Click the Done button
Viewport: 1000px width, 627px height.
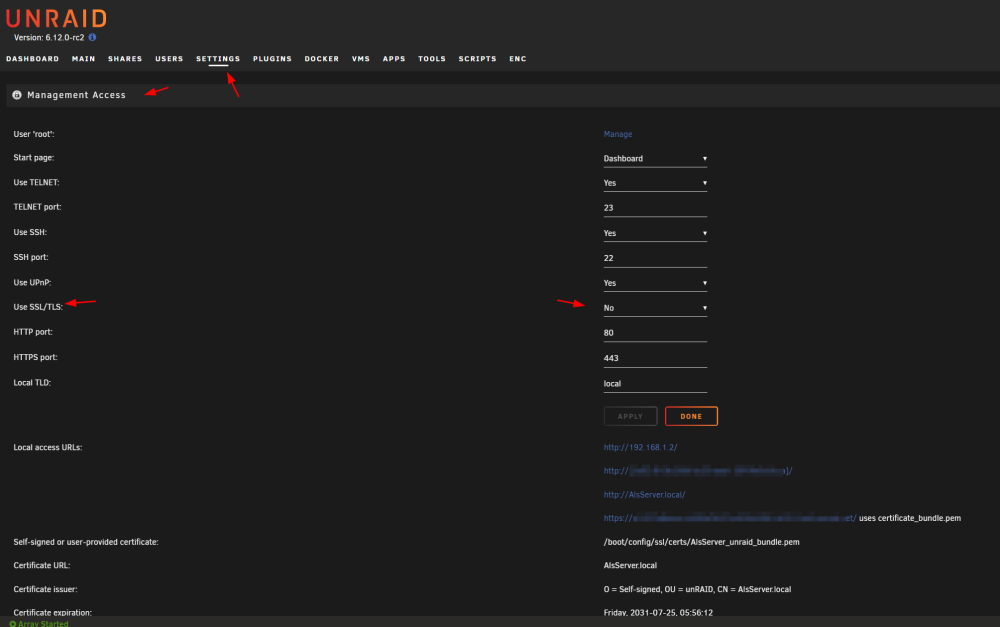tap(691, 417)
